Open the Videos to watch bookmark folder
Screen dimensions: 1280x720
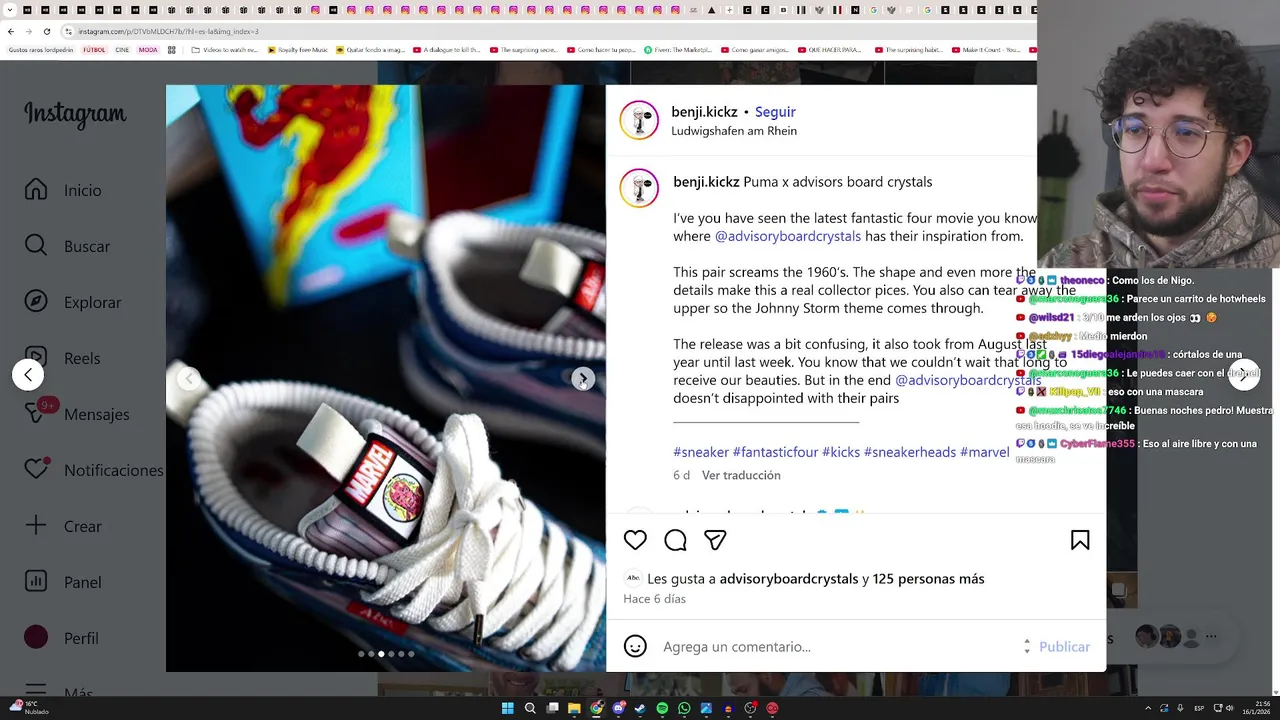click(224, 50)
